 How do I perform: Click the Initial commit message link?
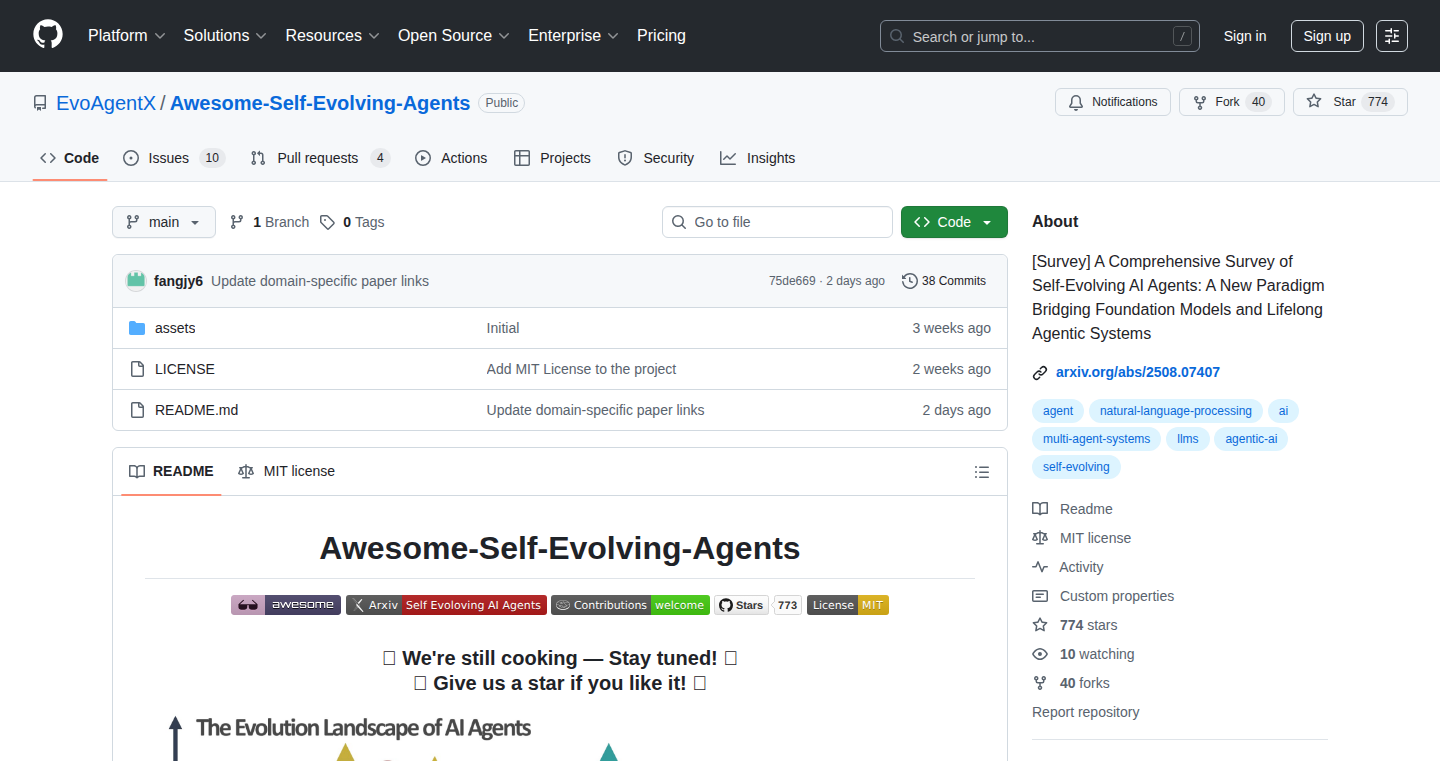[x=503, y=328]
